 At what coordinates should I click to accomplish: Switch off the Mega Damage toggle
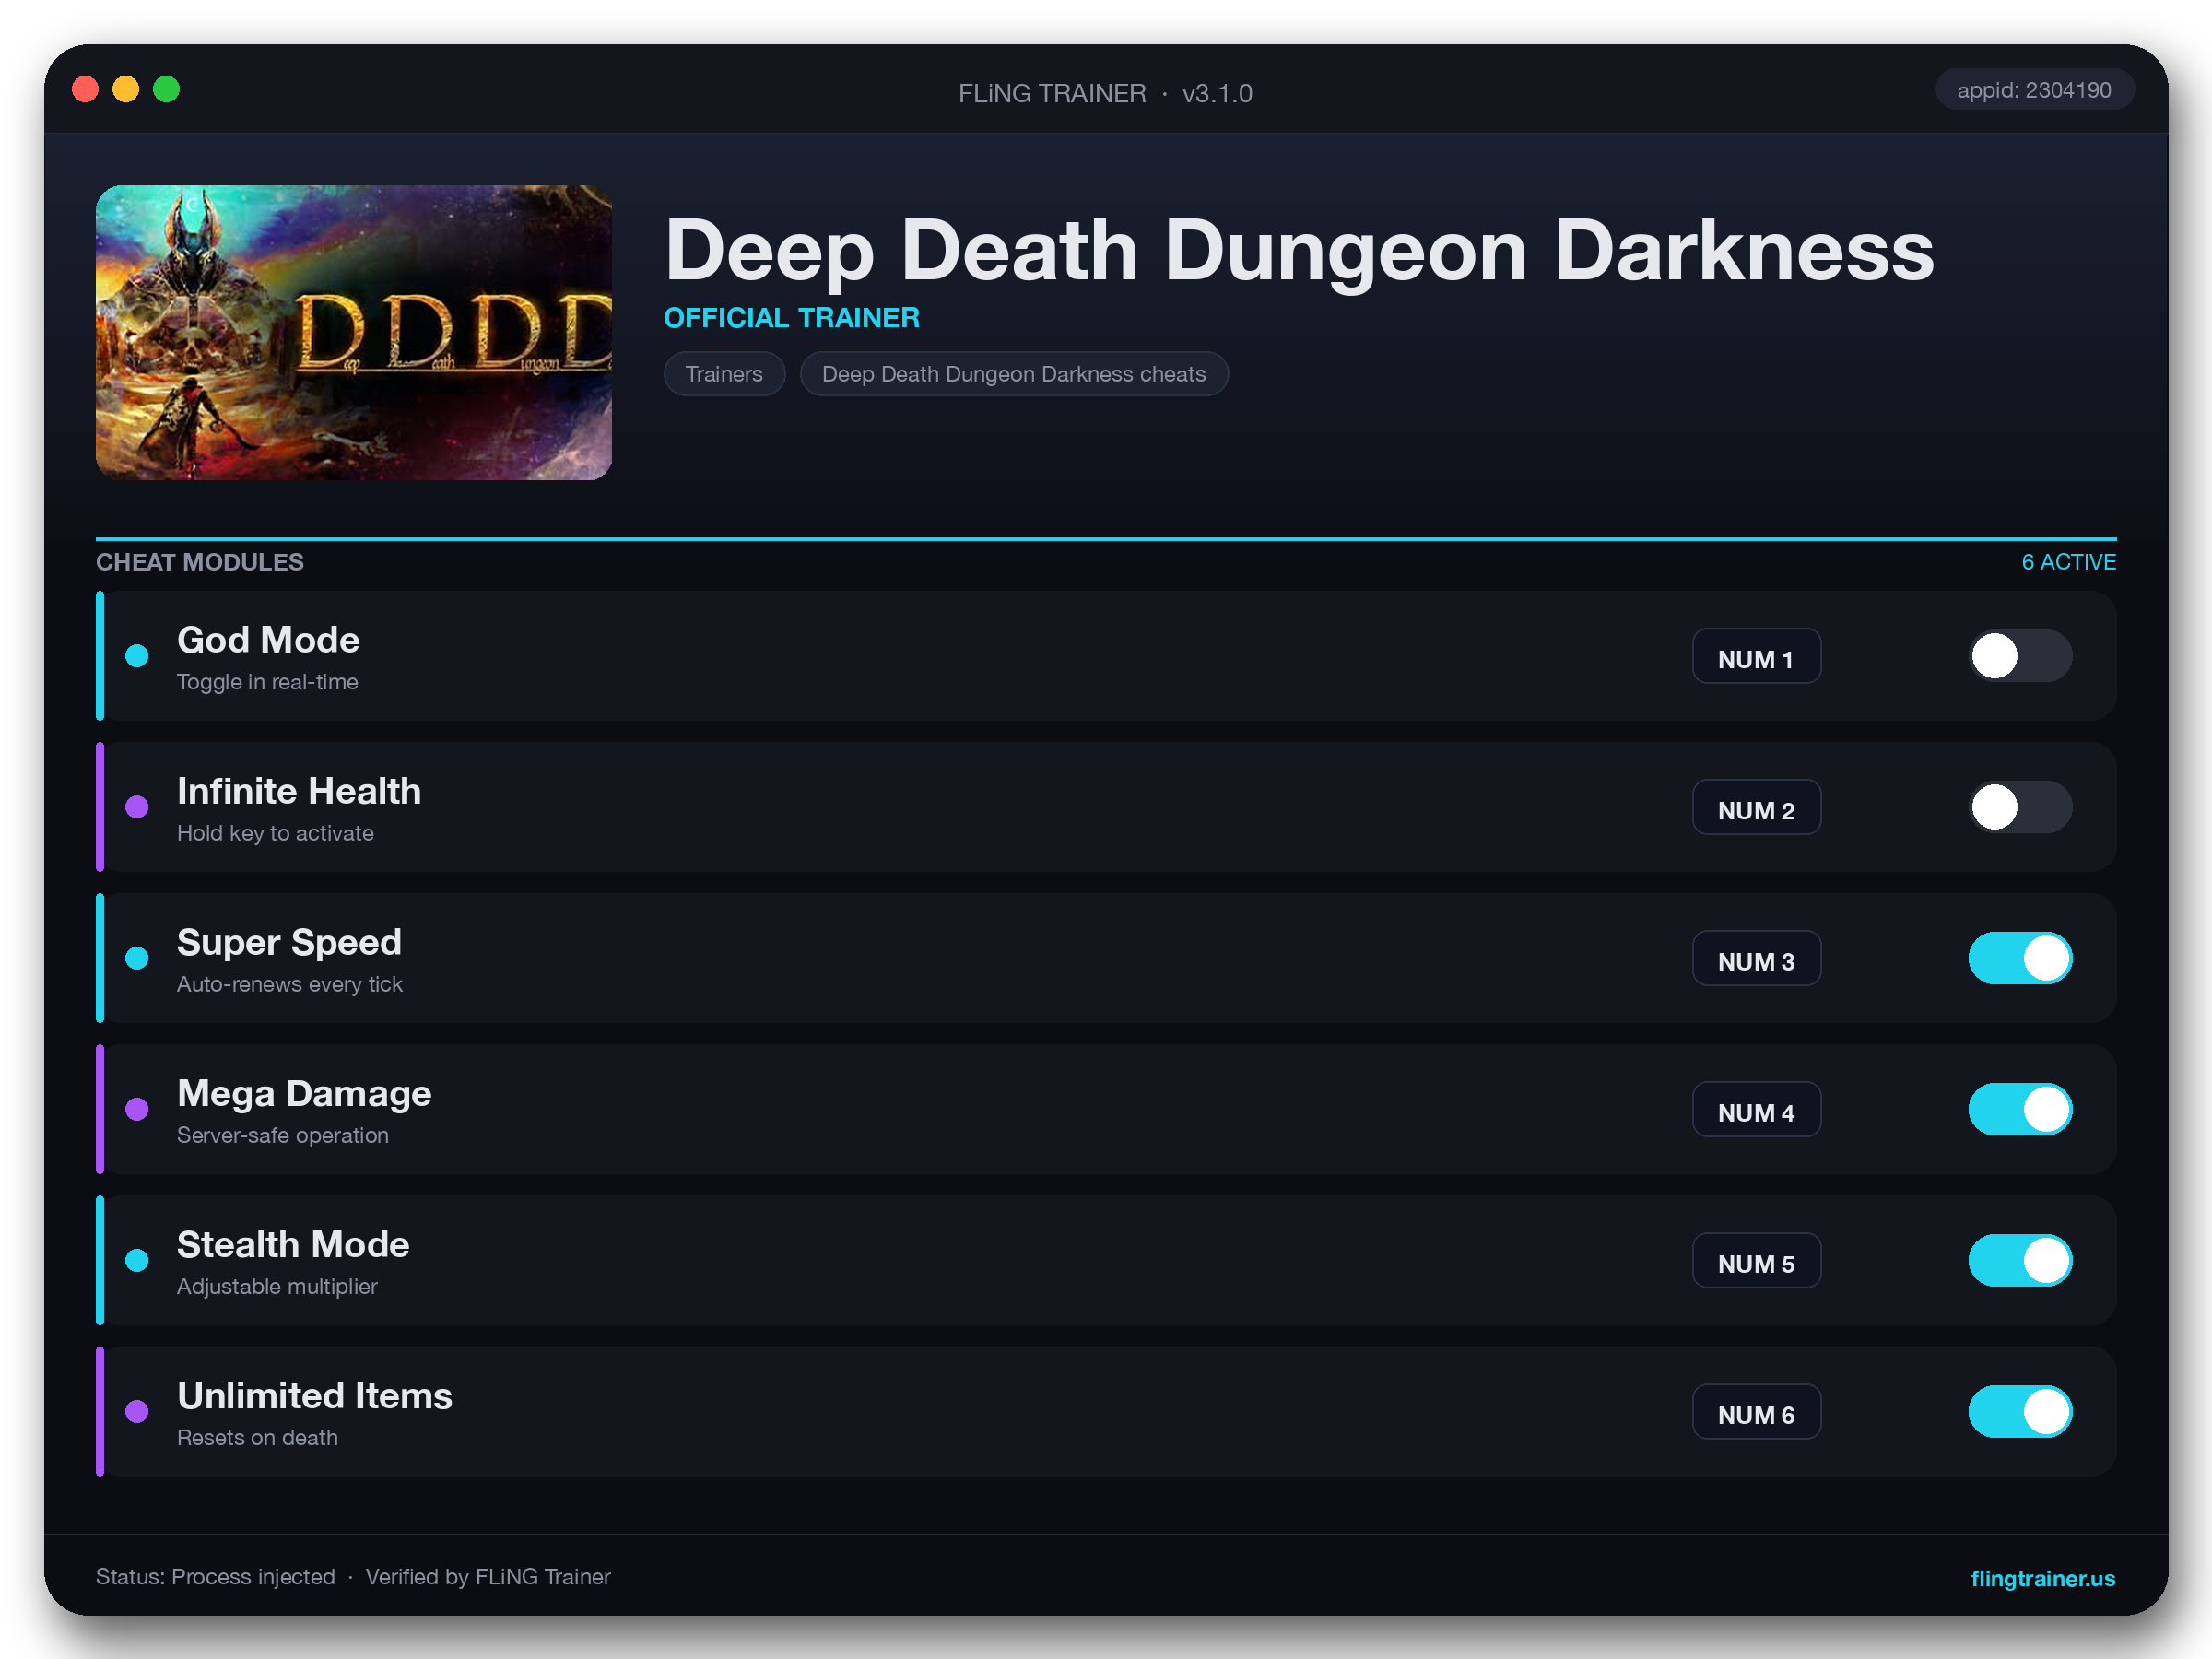[x=2020, y=1109]
